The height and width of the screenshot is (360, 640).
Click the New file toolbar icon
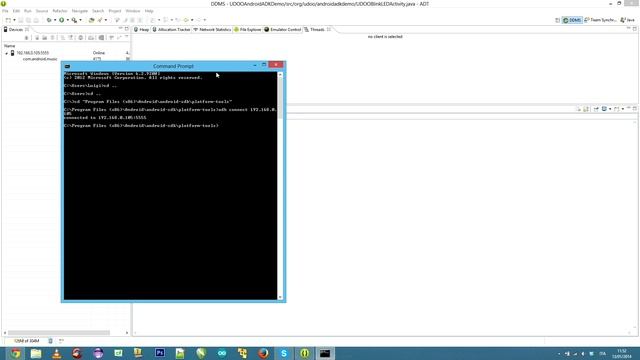pyautogui.click(x=8, y=20)
